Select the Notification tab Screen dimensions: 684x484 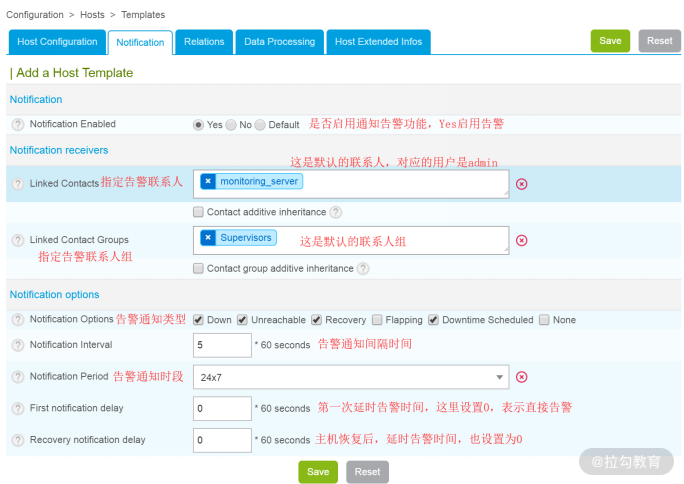140,43
